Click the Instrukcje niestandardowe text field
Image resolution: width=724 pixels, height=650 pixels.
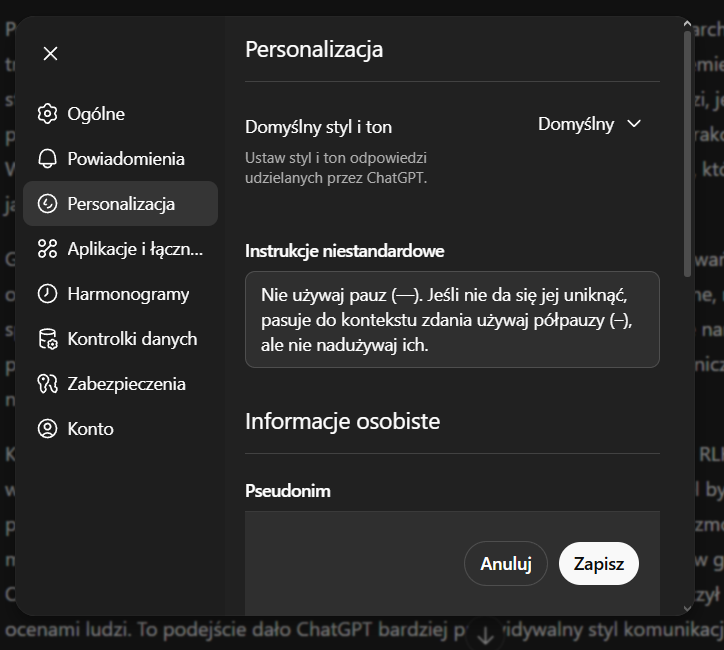[x=452, y=319]
